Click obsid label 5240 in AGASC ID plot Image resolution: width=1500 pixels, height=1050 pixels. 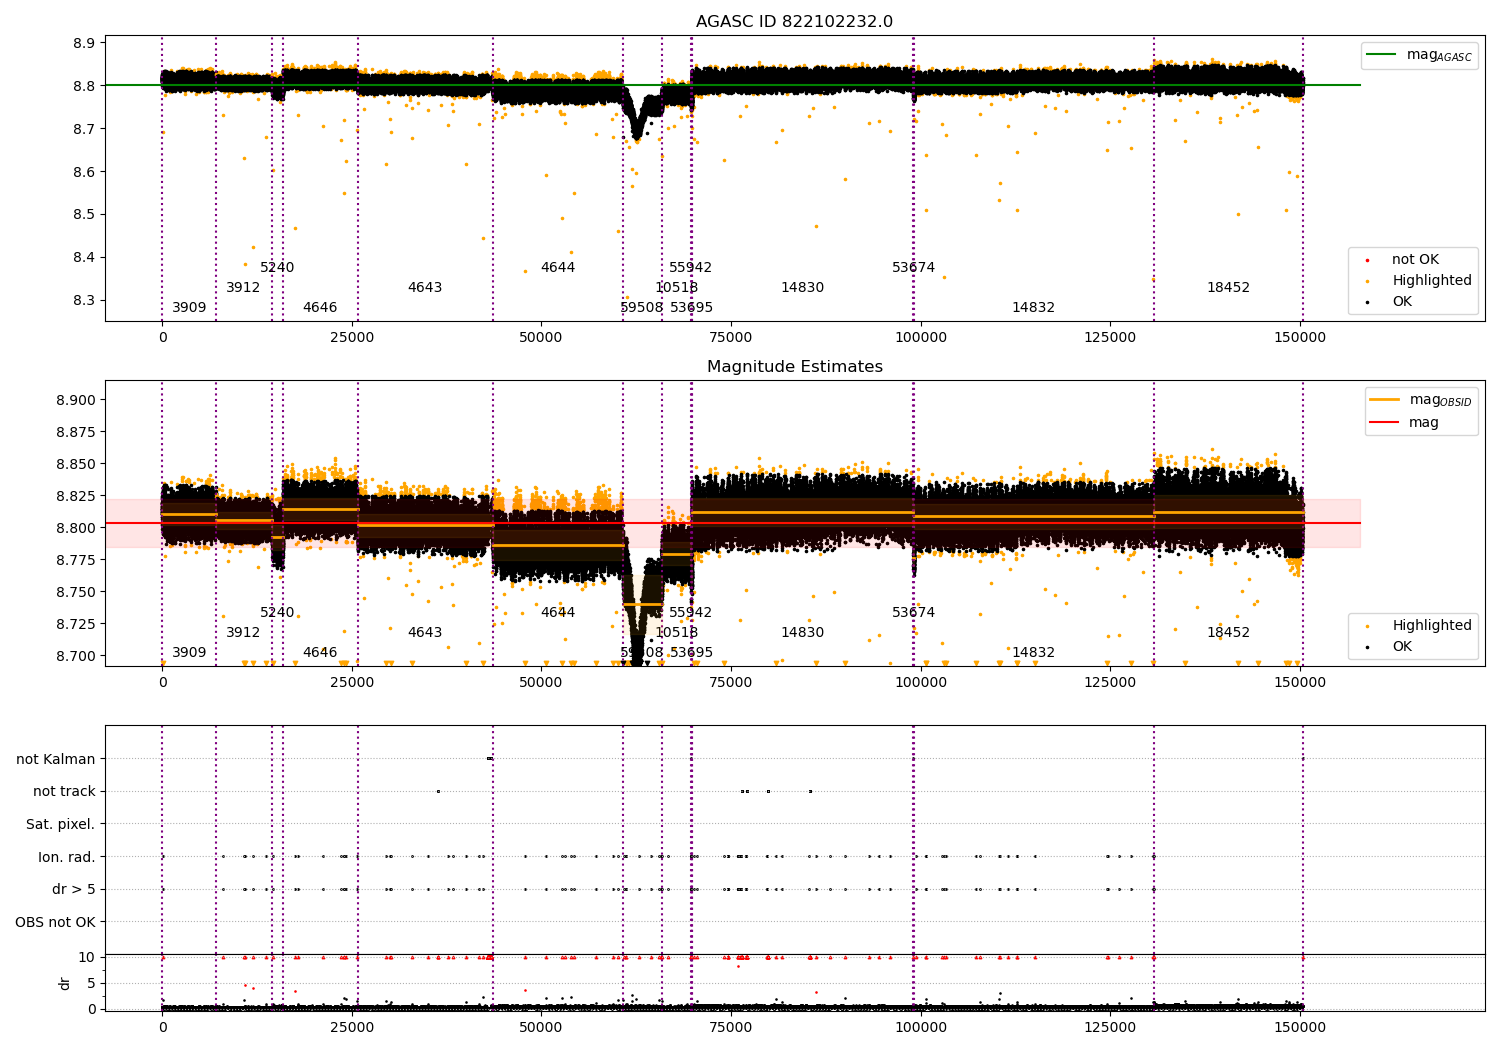point(277,267)
